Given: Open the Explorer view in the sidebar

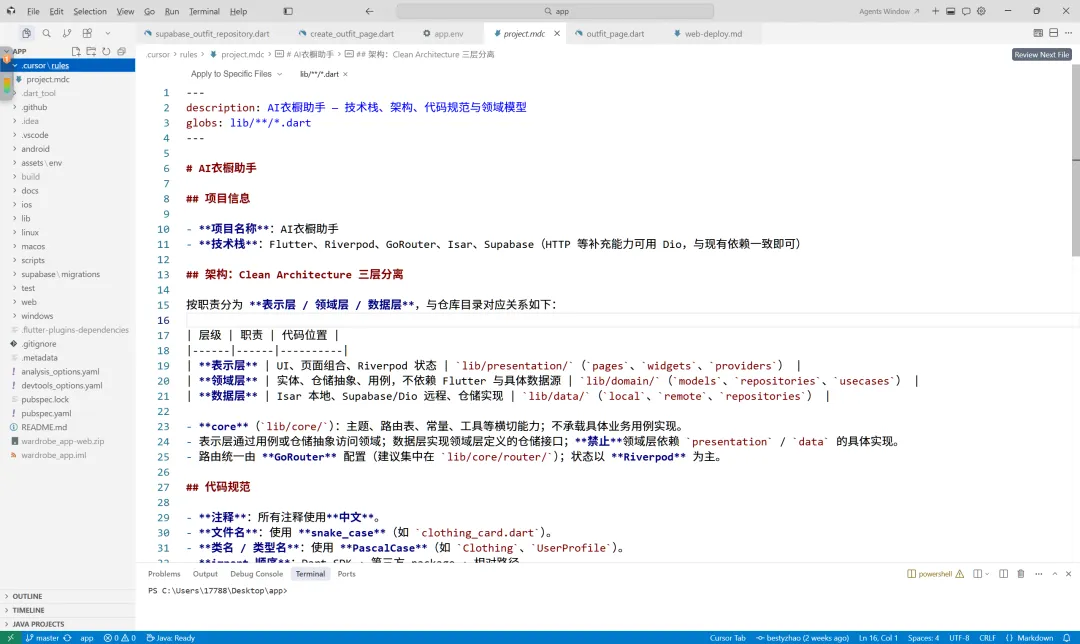Looking at the screenshot, I should pos(26,33).
